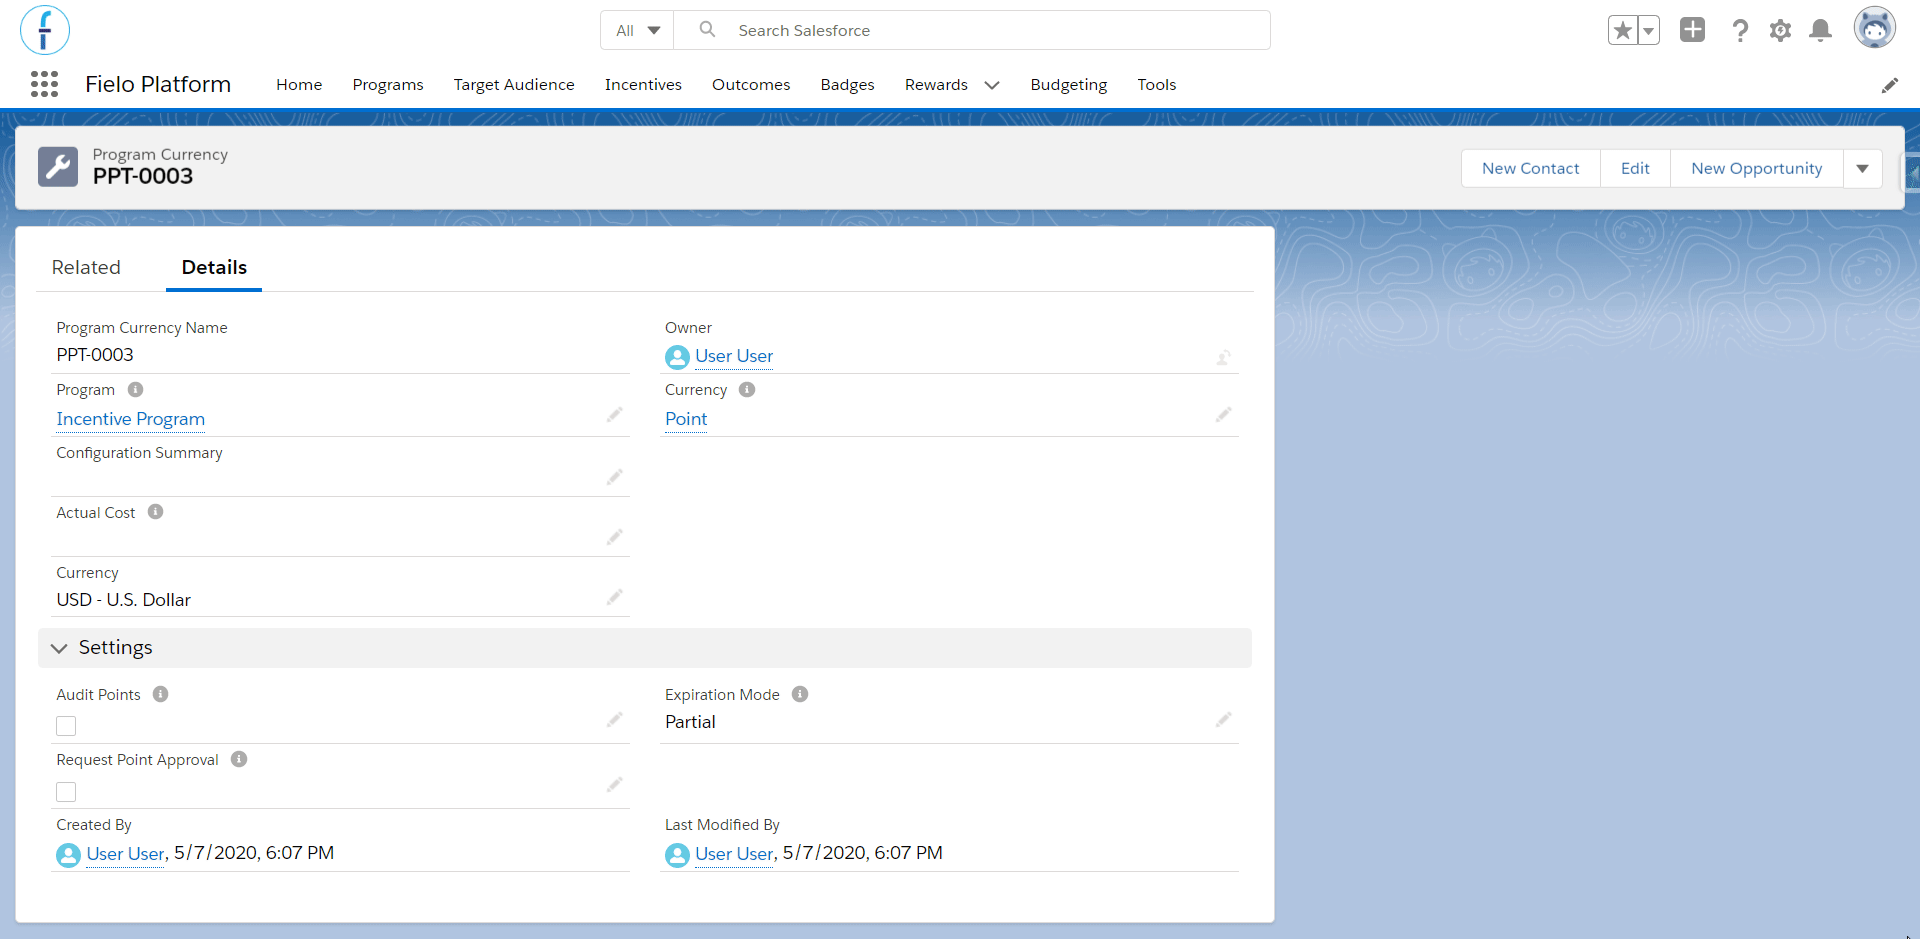Edit Actual Cost pencil icon

614,537
